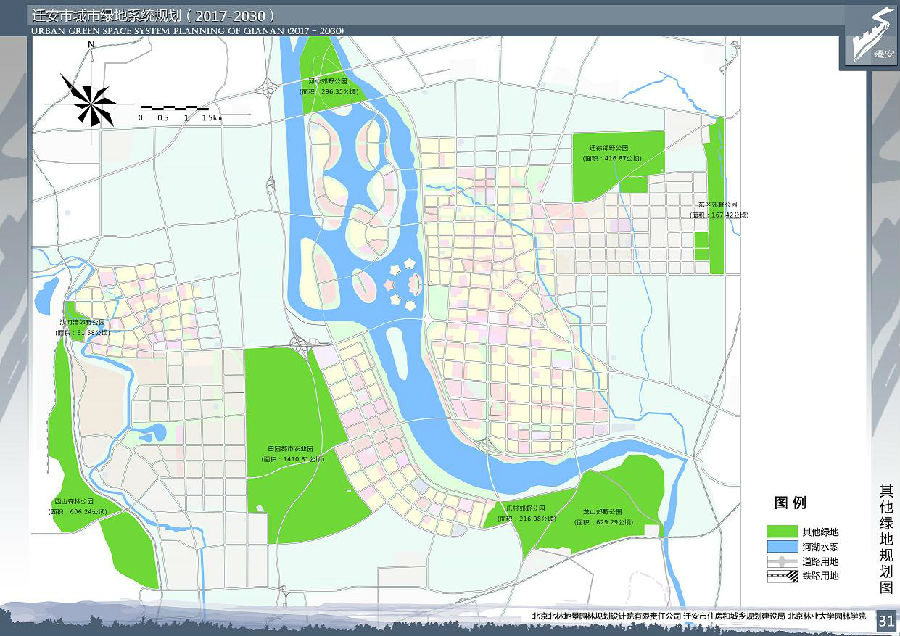Click the flower-shaped island cluster in river
Screen dimensions: 900x636
click(x=407, y=282)
